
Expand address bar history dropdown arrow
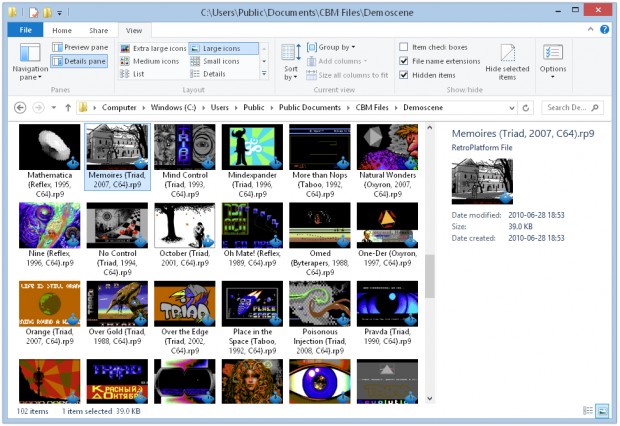(x=512, y=108)
